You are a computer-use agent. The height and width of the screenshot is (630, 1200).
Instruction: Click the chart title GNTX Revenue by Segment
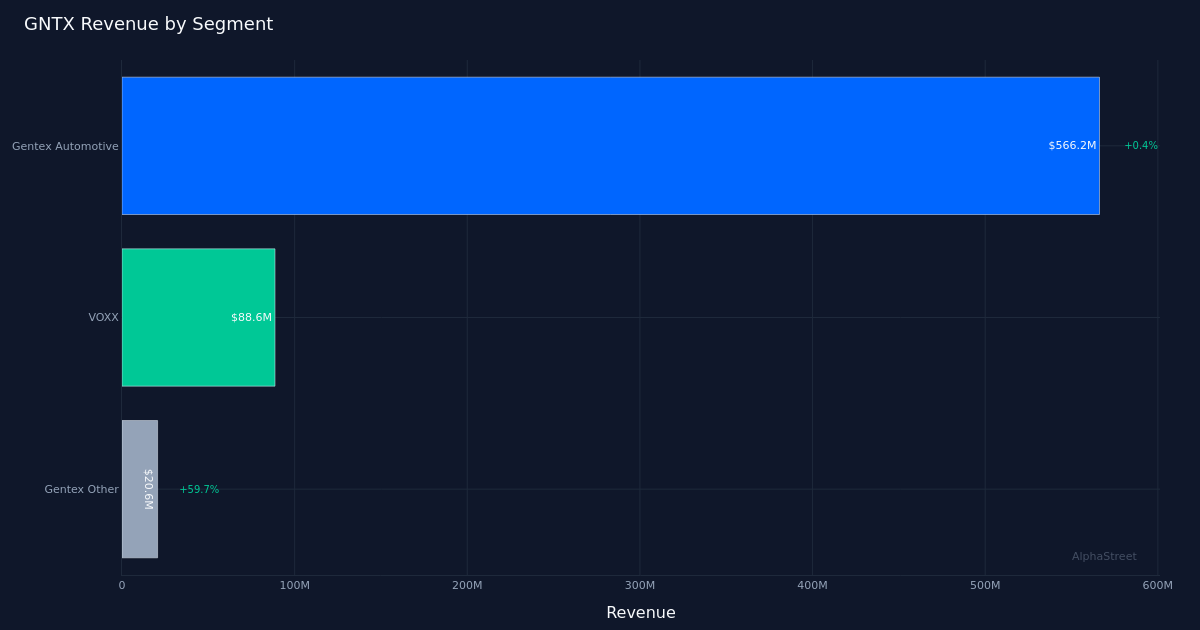tap(148, 24)
